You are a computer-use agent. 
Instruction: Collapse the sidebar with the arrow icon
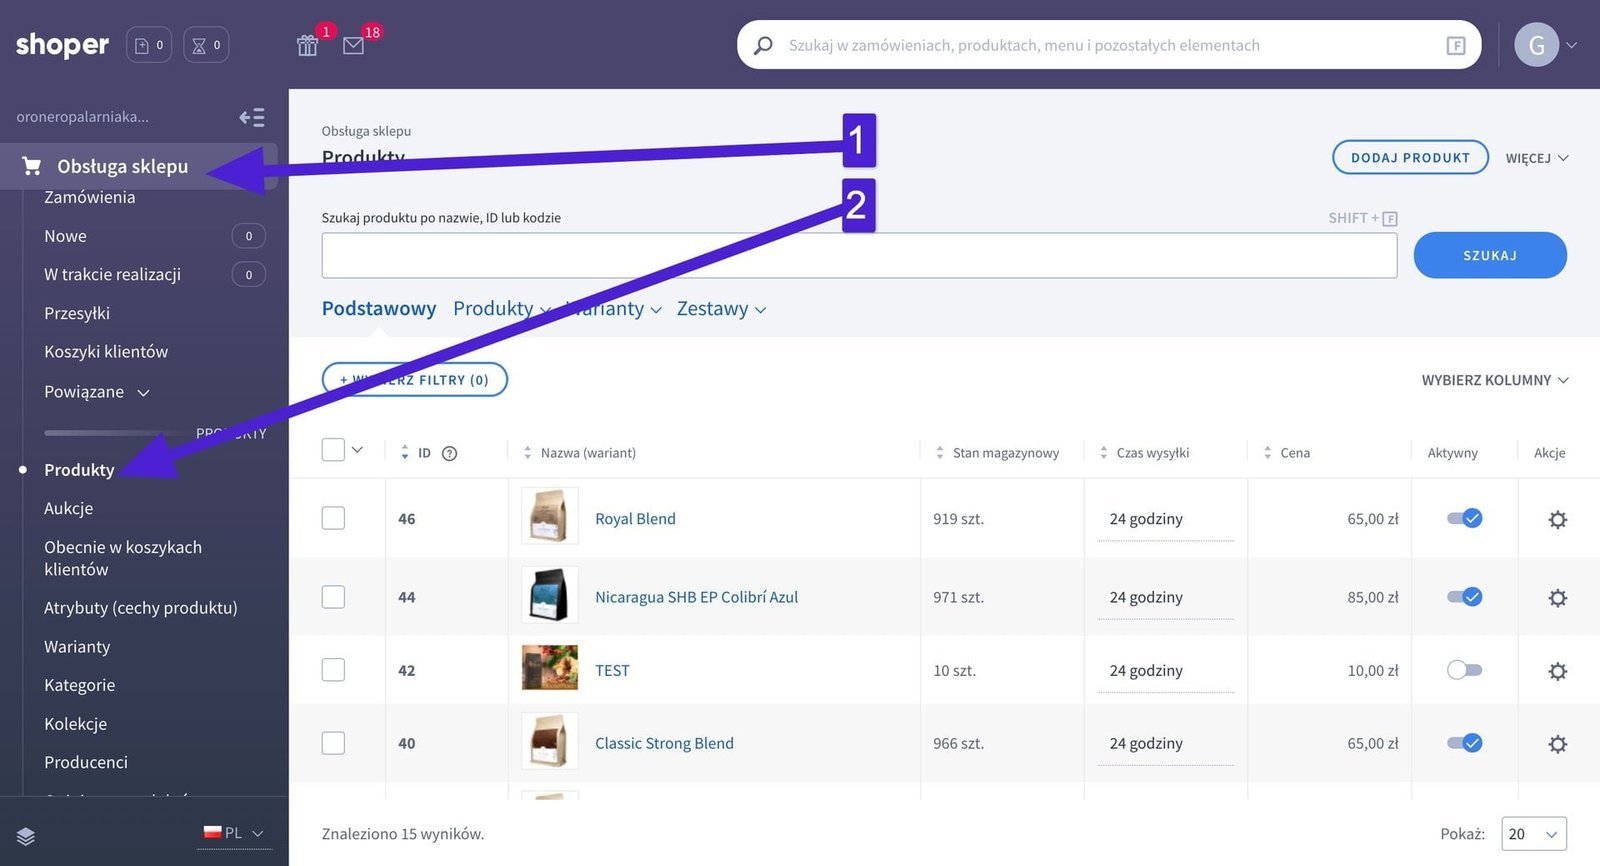pyautogui.click(x=252, y=118)
